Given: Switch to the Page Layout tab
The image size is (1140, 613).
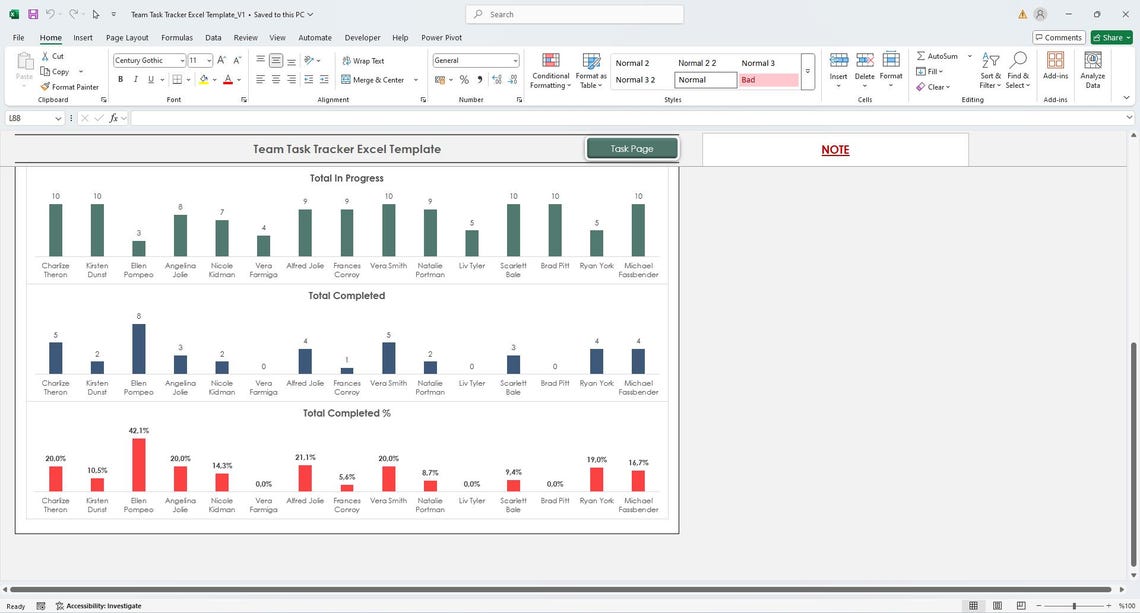Looking at the screenshot, I should tap(127, 38).
